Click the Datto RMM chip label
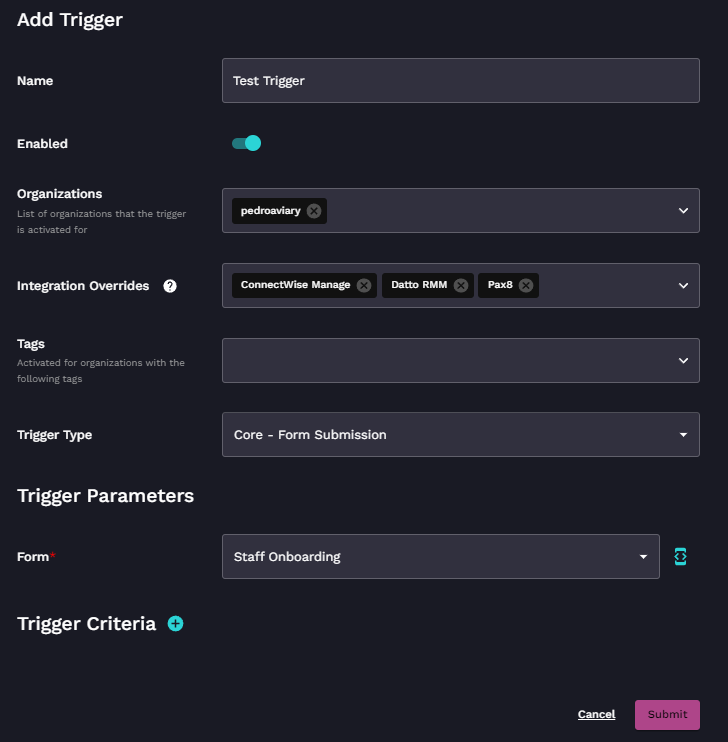 pos(418,285)
